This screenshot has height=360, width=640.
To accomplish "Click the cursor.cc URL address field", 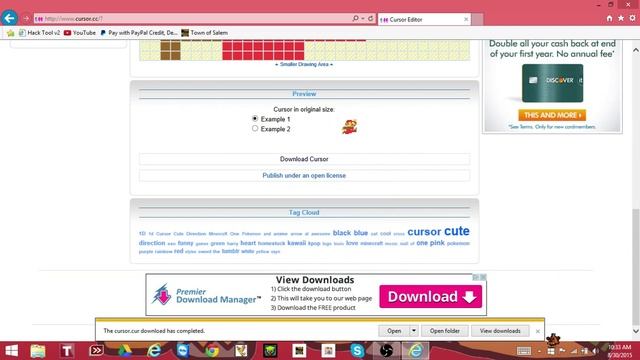I will (x=192, y=18).
